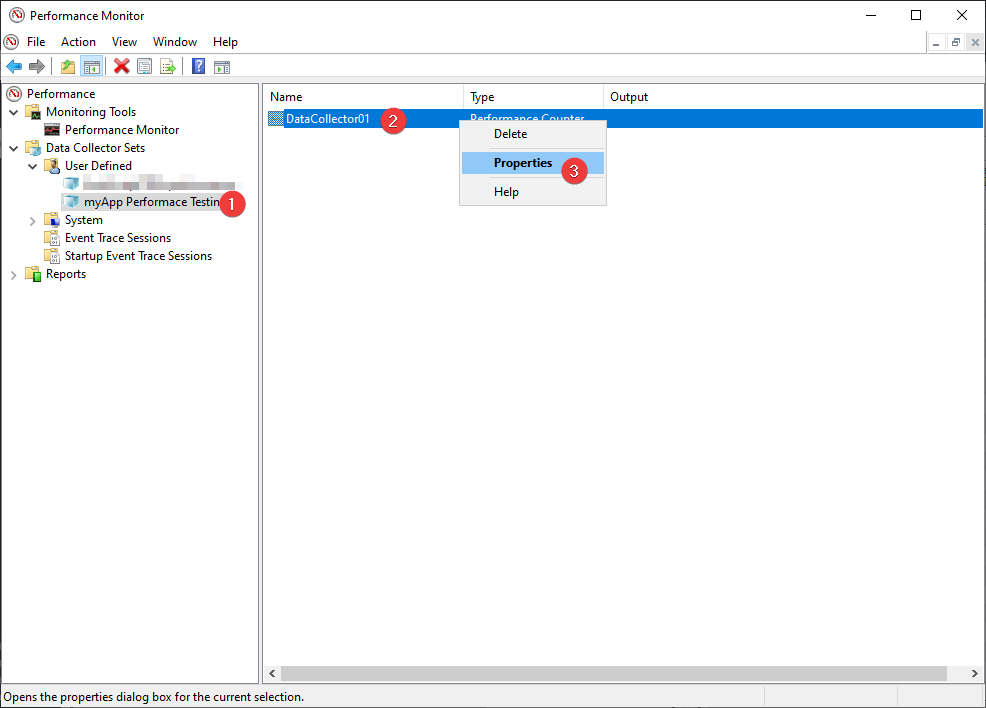Click the blue Help question mark icon
Image resolution: width=986 pixels, height=708 pixels.
tap(198, 67)
